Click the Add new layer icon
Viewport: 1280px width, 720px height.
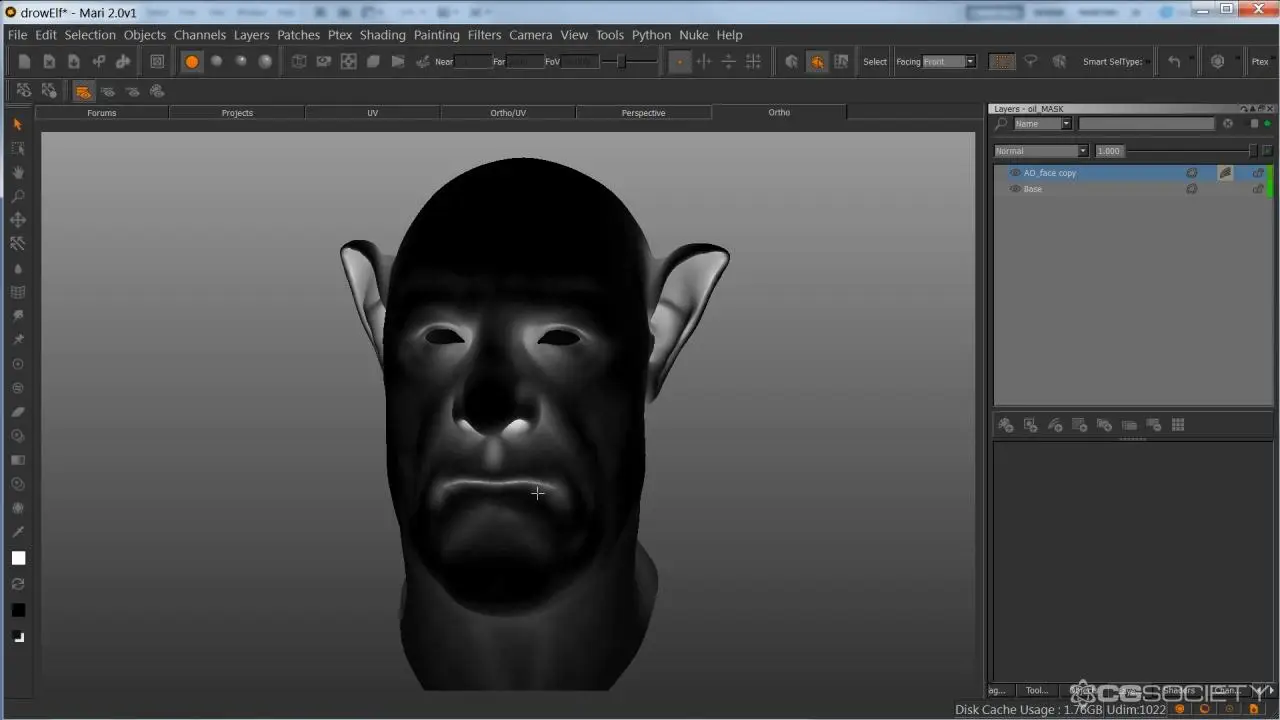point(1006,425)
